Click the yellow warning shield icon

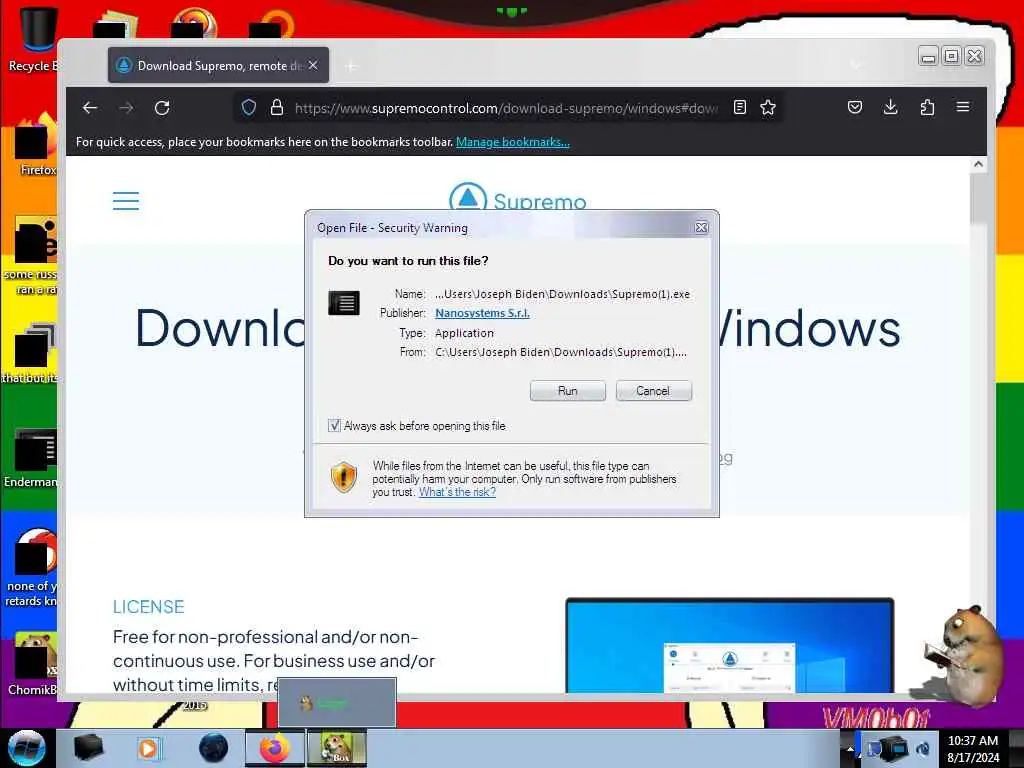tap(344, 477)
